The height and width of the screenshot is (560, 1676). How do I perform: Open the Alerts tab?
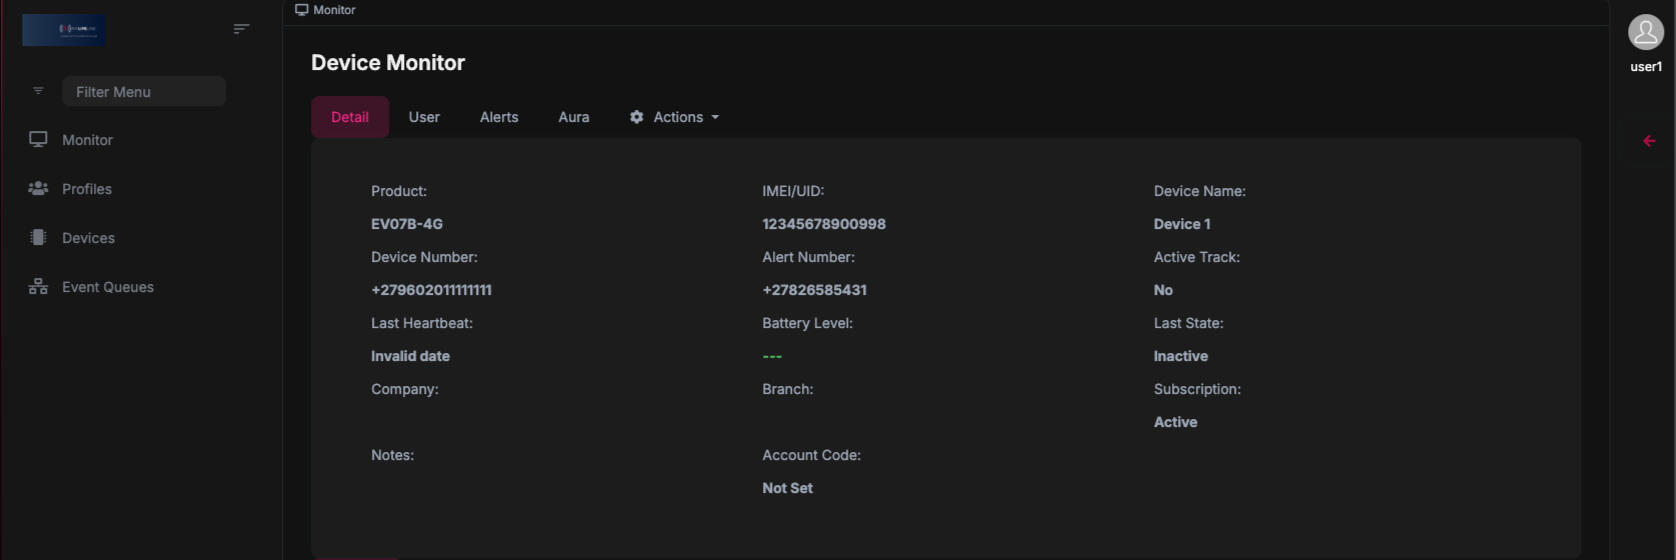pos(499,117)
